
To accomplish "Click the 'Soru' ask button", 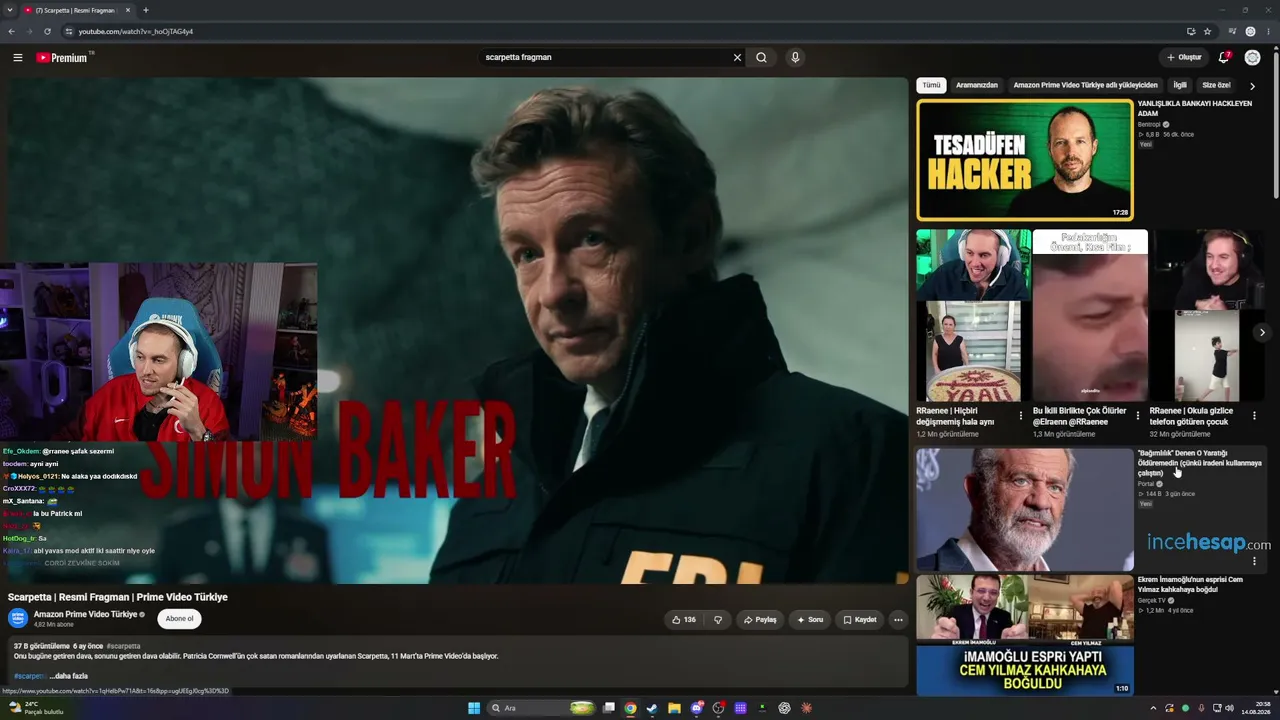I will pyautogui.click(x=810, y=620).
